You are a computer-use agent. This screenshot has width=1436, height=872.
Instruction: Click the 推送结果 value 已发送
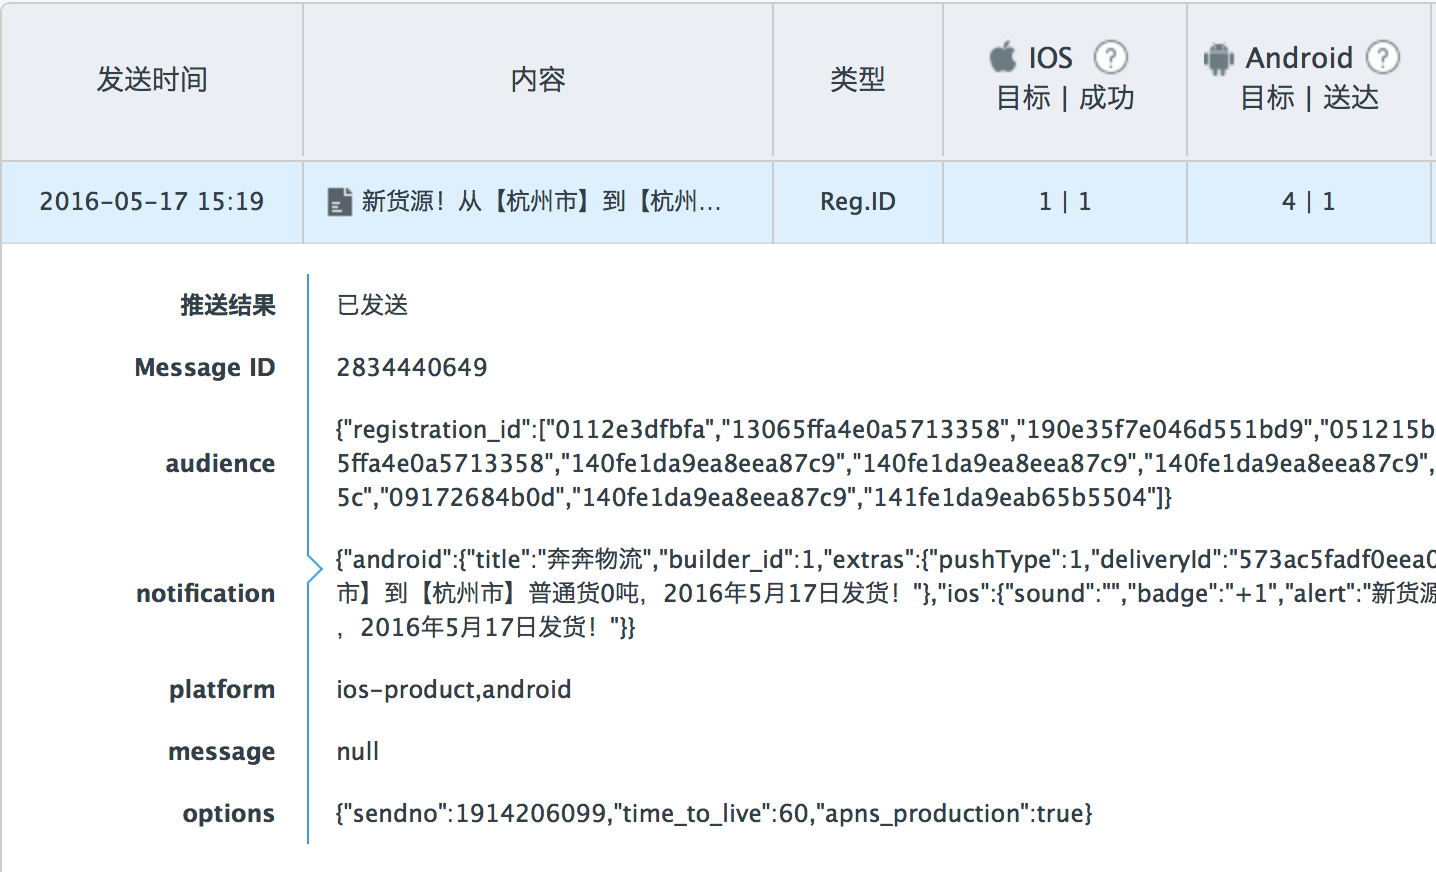373,305
